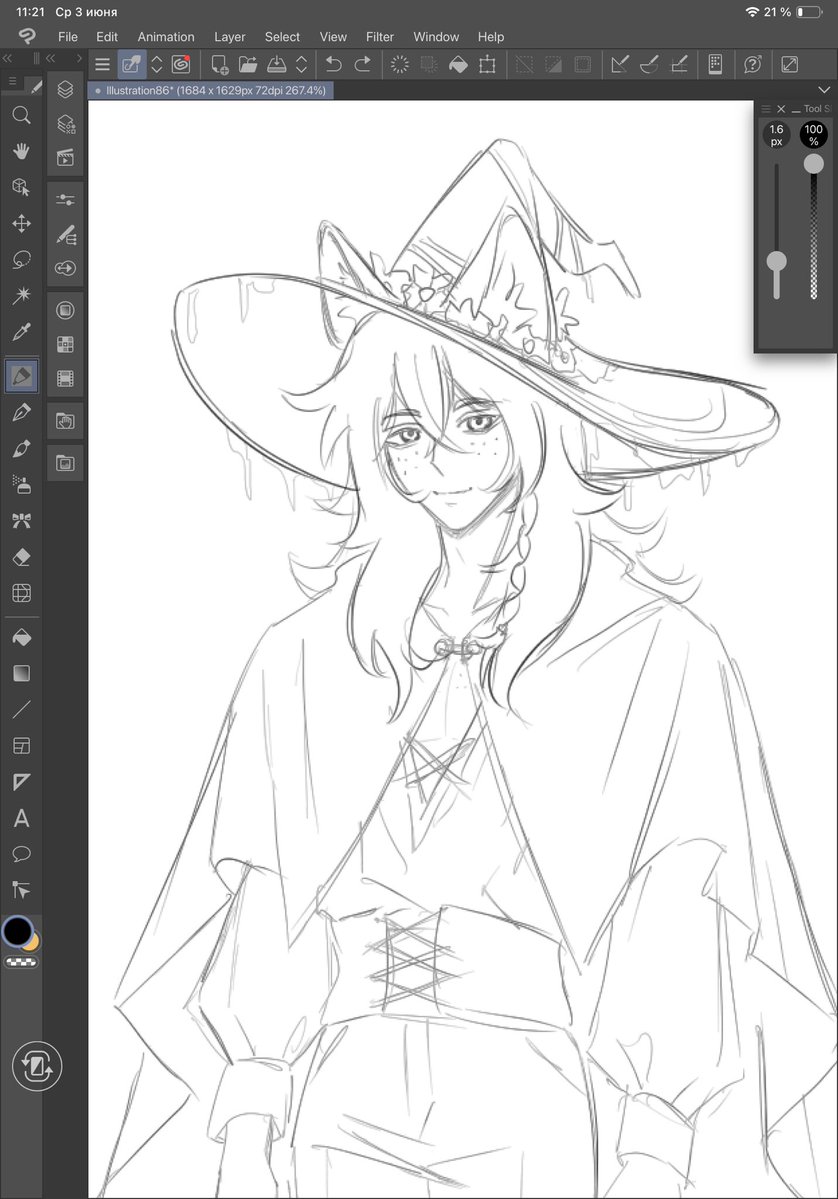Select the Brush tool
Viewport: 838px width, 1199px height.
coord(21,449)
